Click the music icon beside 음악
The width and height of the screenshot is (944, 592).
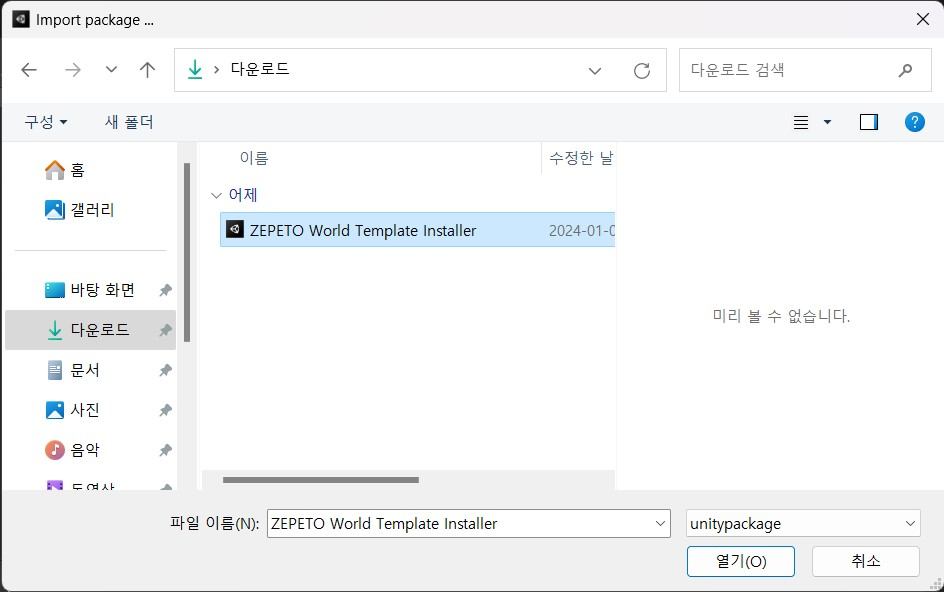tap(55, 450)
